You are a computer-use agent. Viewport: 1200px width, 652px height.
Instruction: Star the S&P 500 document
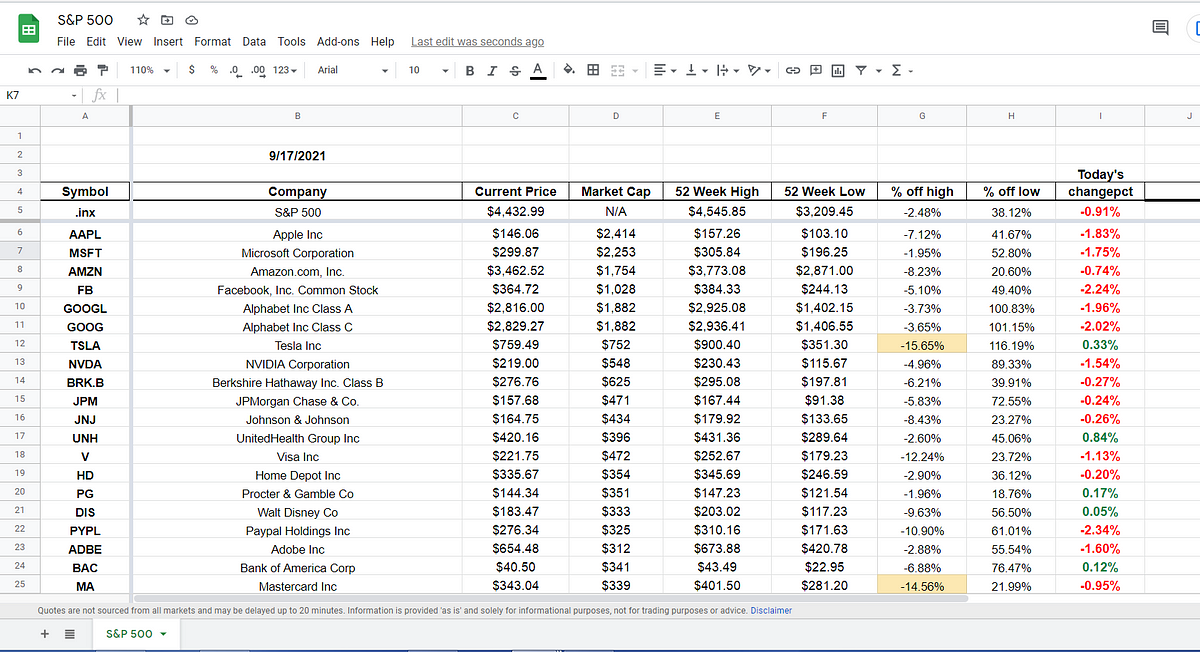pos(143,20)
